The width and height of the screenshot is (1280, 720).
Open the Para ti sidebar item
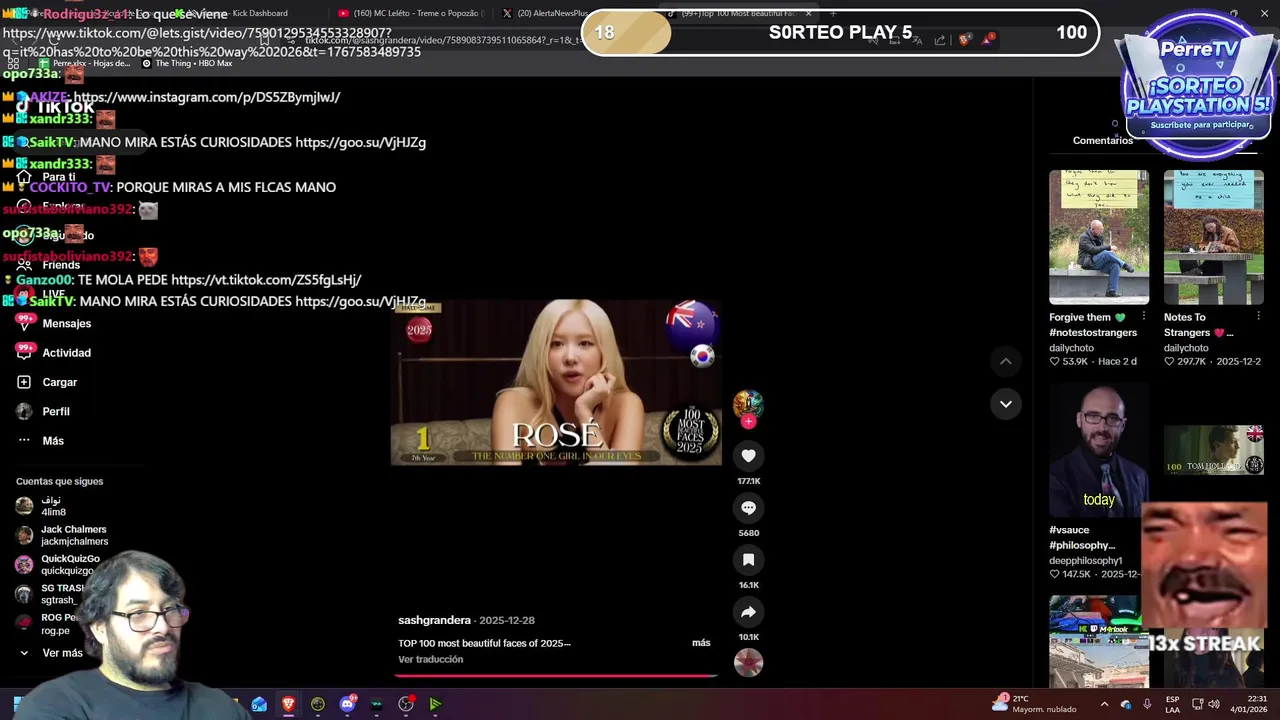(x=46, y=177)
